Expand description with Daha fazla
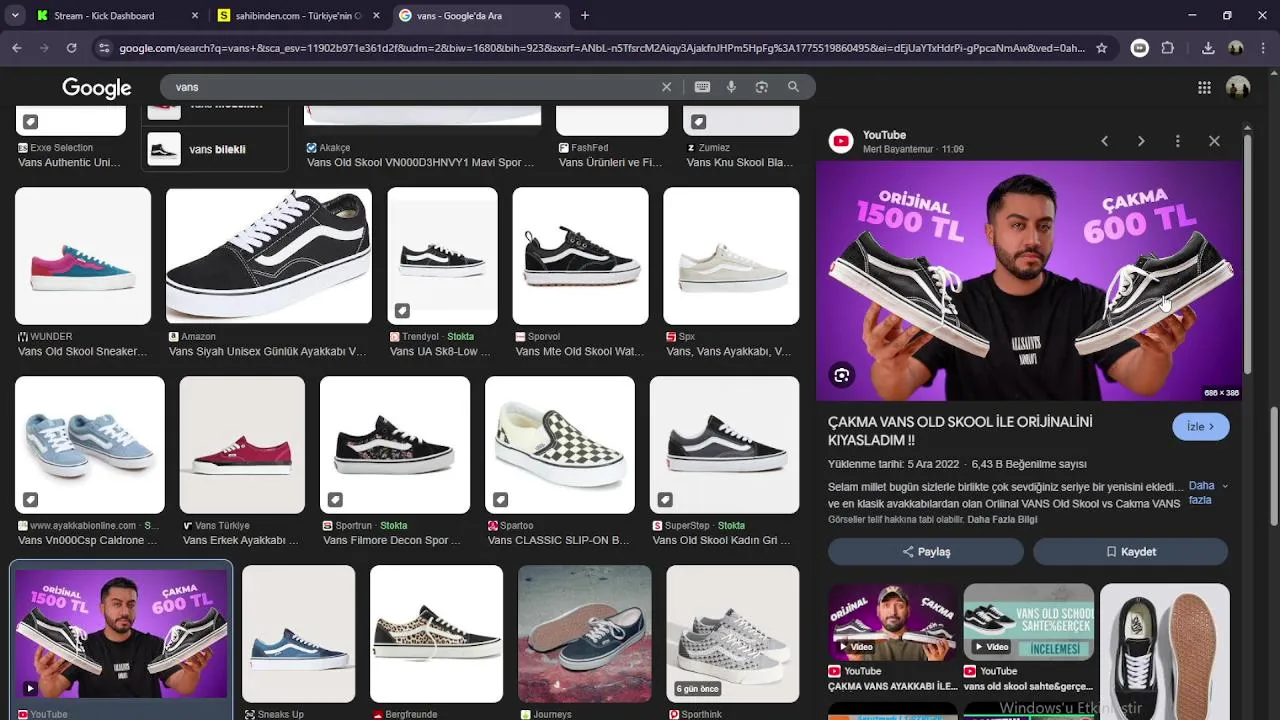The width and height of the screenshot is (1280, 720). pos(1207,493)
